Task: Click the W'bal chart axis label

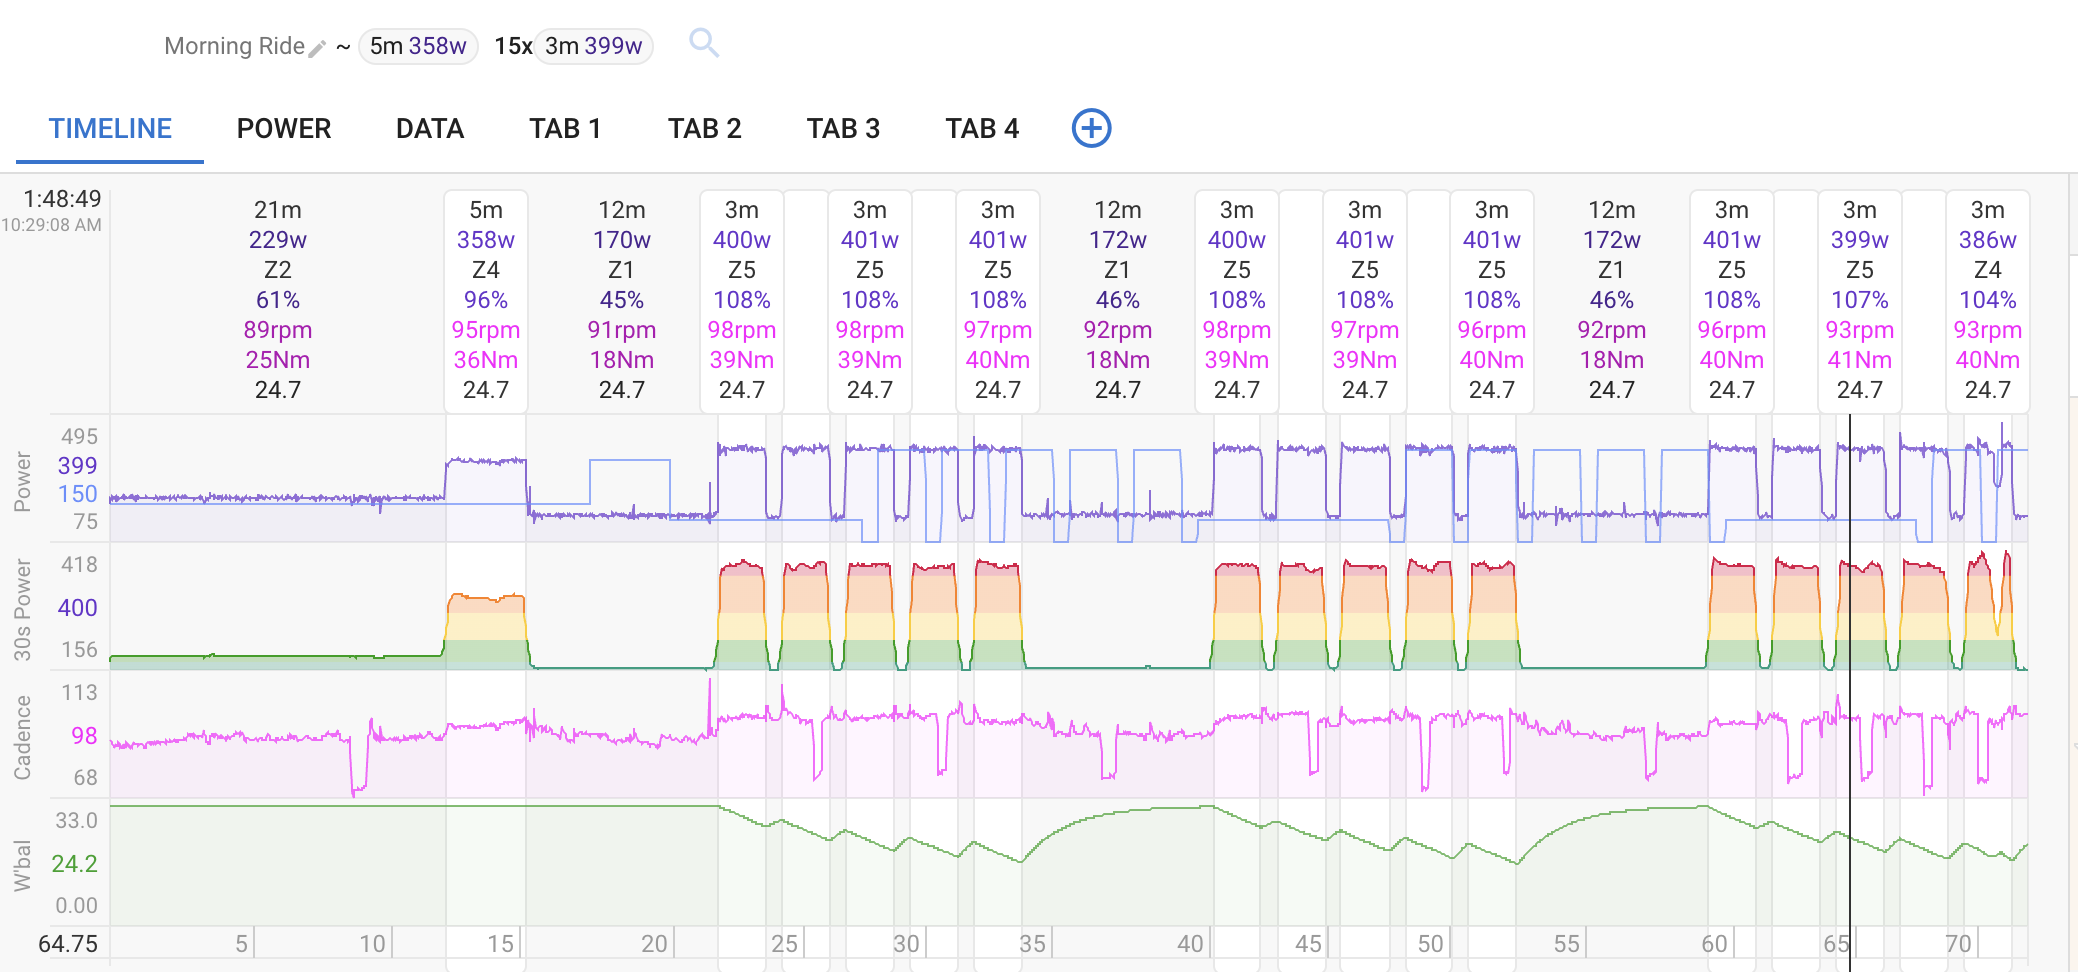Action: [x=22, y=865]
